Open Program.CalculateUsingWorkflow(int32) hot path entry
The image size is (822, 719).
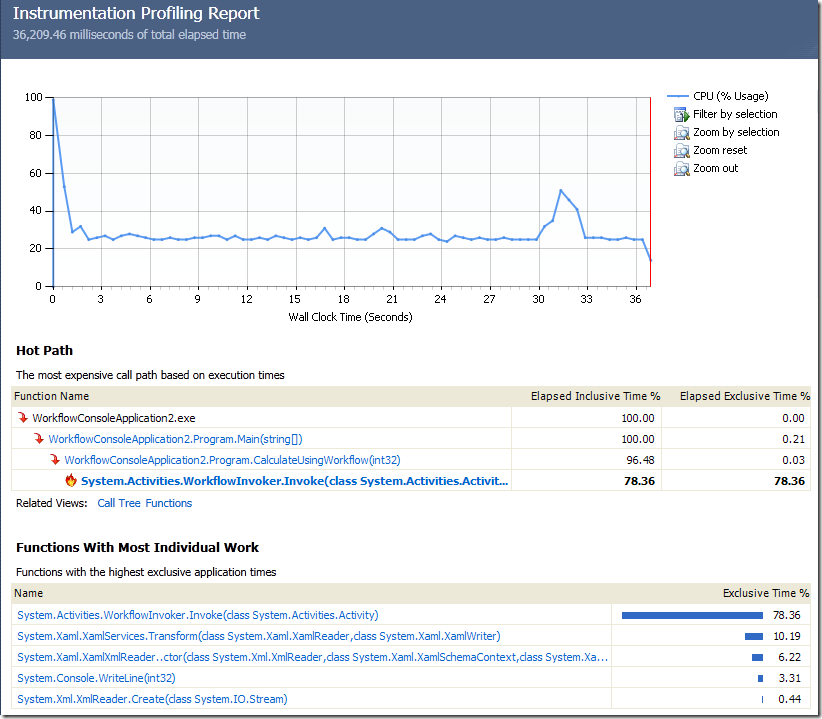point(232,460)
